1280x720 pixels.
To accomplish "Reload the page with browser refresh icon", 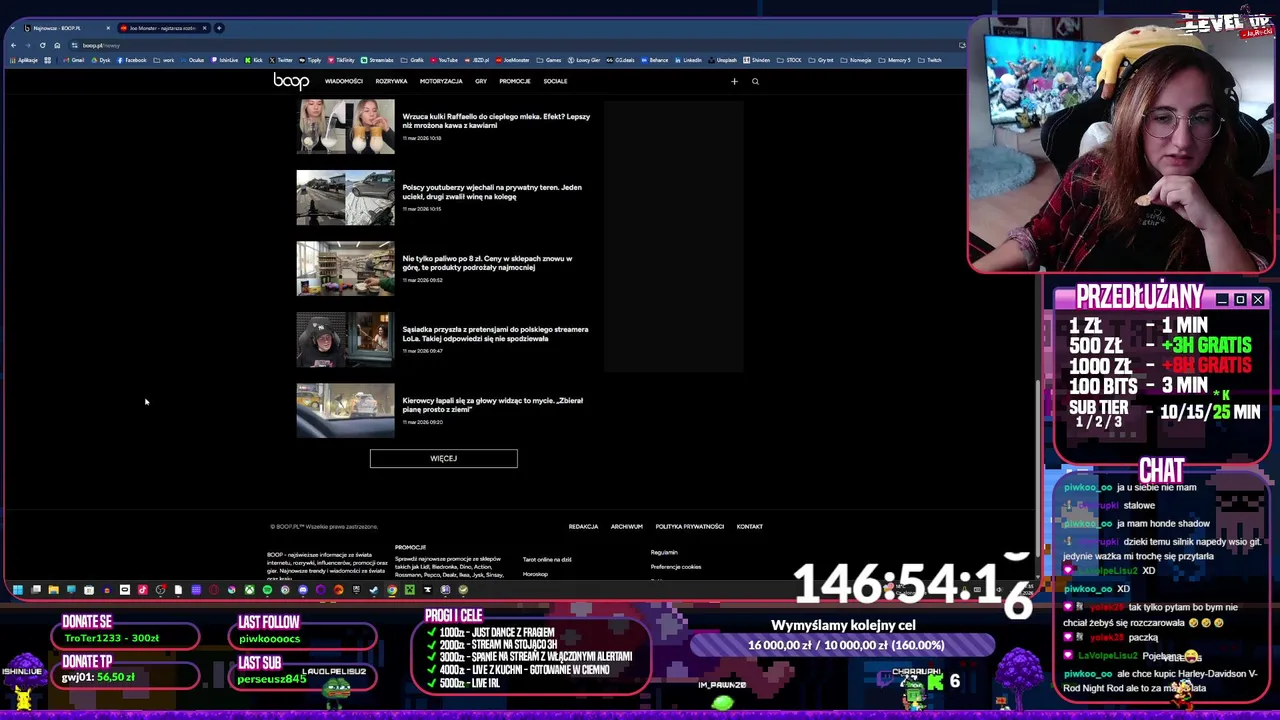I will 42,45.
